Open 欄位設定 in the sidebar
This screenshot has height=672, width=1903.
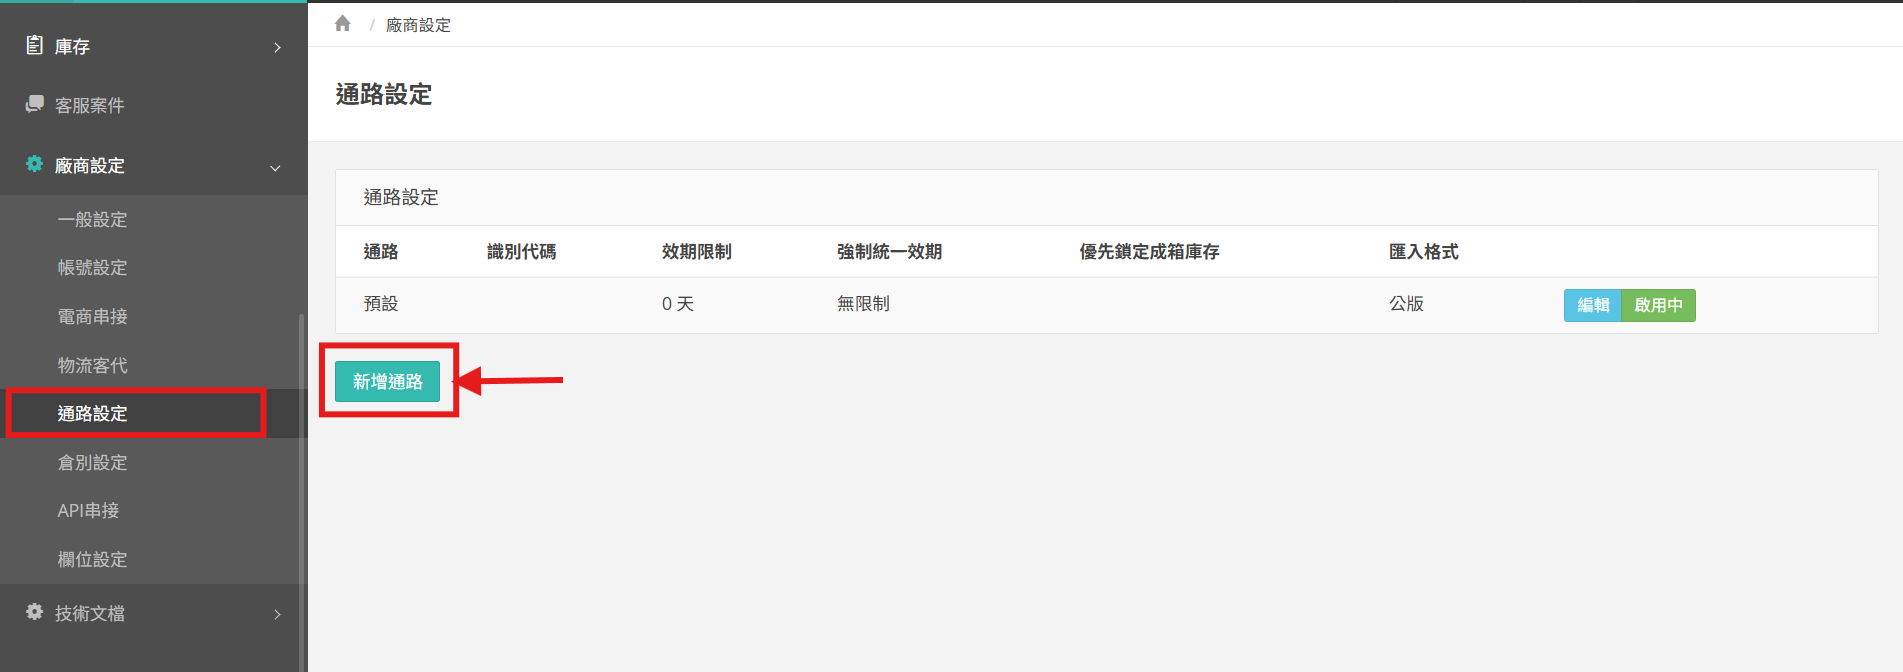(x=92, y=560)
